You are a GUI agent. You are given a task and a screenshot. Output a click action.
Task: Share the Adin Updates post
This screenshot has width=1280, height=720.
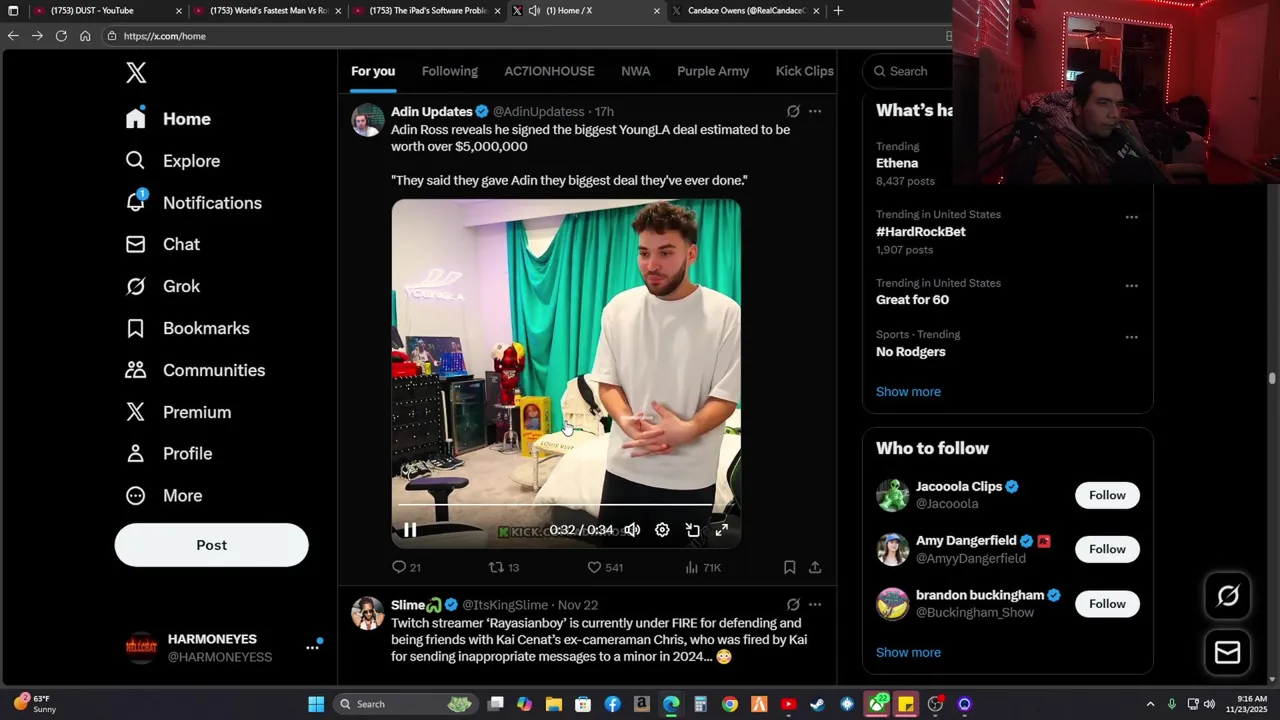click(x=815, y=567)
